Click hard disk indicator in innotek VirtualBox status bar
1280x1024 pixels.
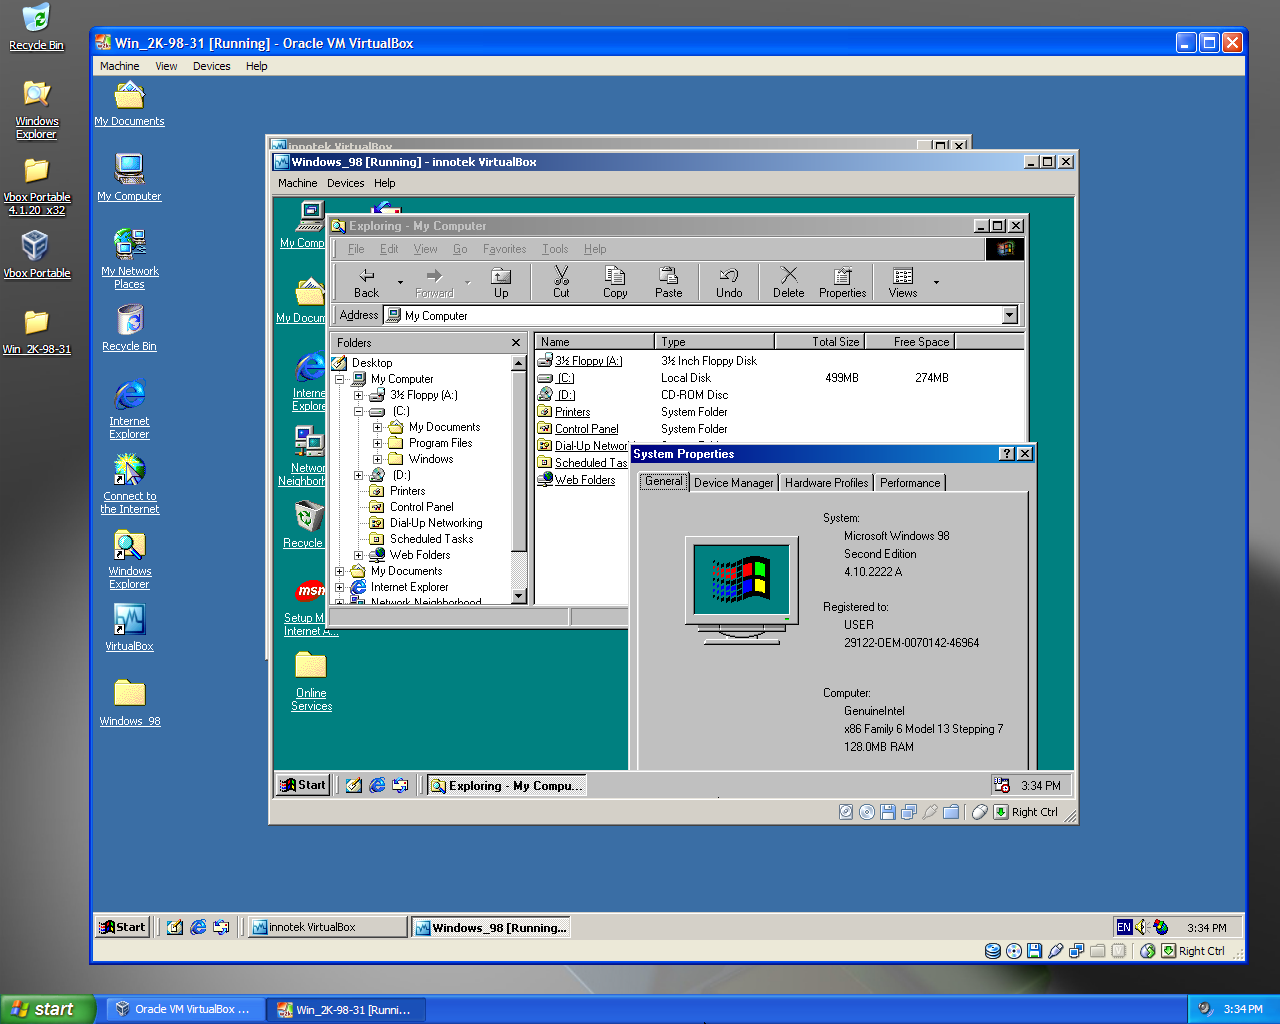[846, 812]
